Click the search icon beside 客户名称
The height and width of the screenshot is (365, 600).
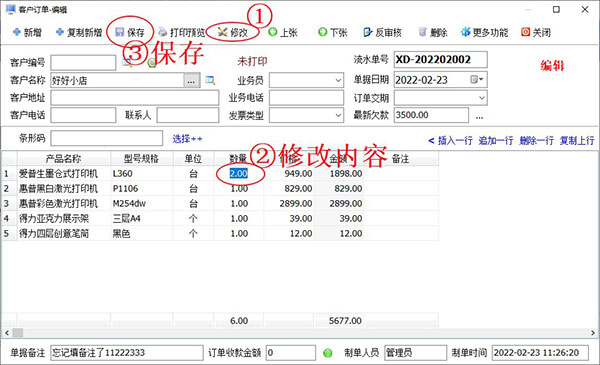[210, 80]
